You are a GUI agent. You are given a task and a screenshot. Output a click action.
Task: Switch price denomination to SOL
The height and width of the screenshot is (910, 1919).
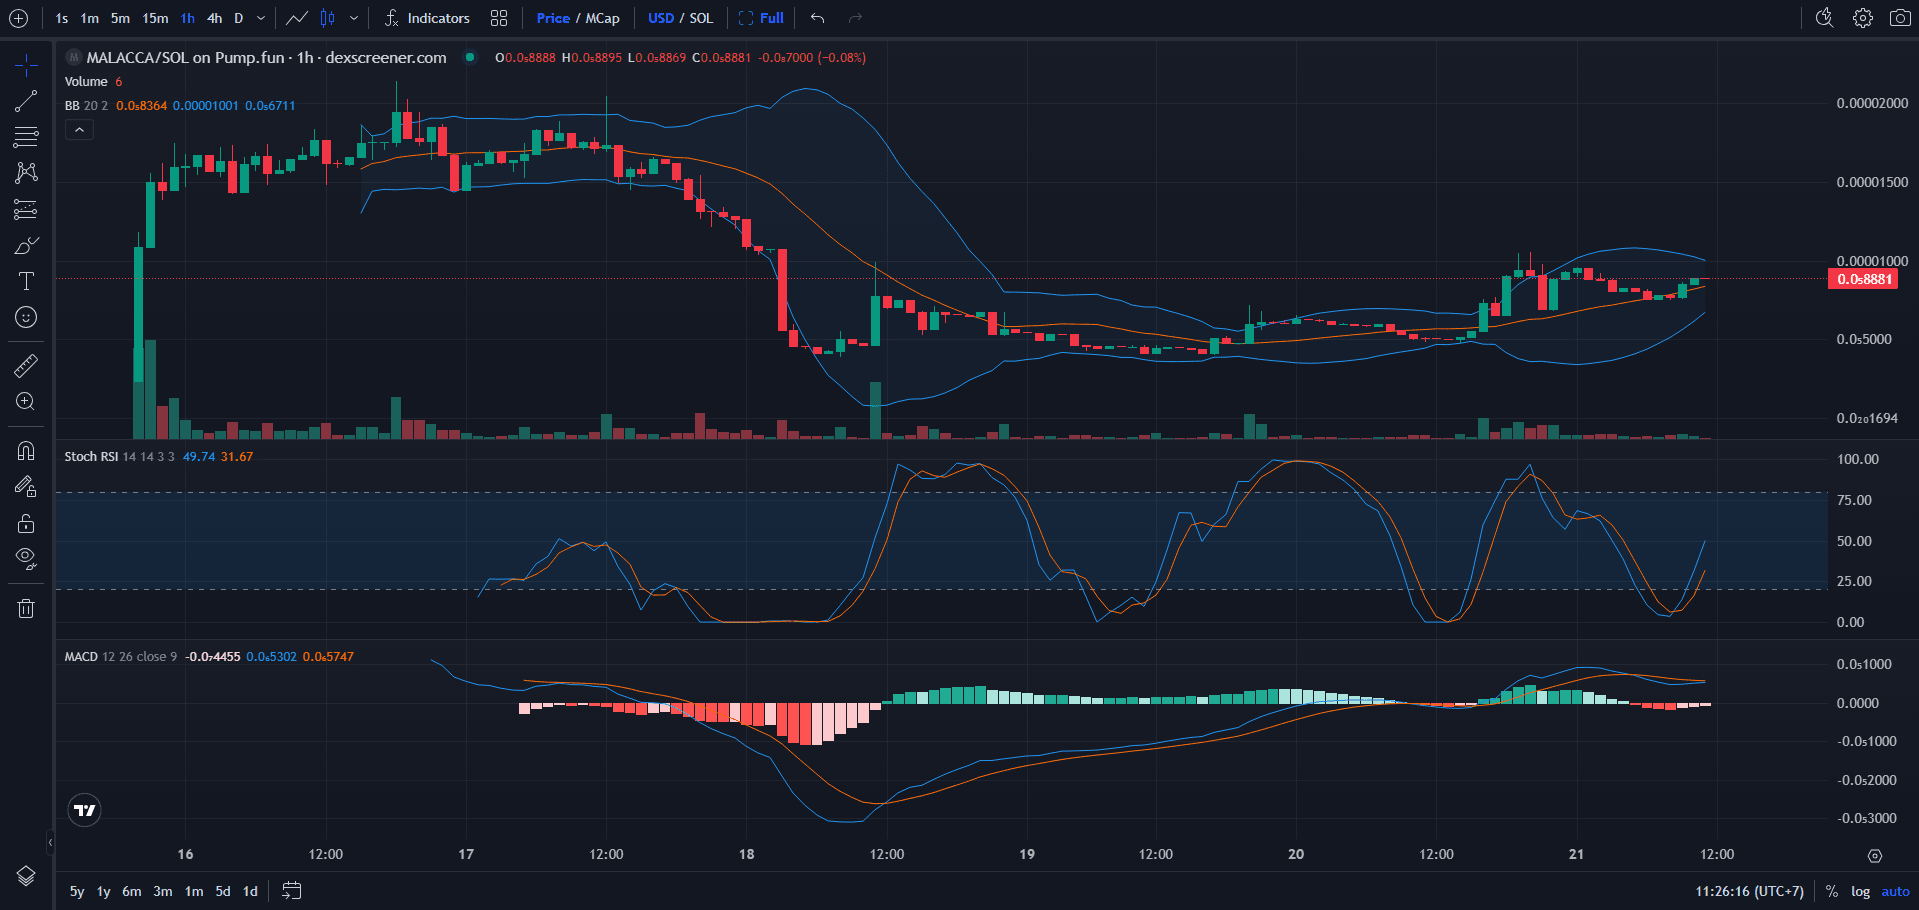pos(701,18)
